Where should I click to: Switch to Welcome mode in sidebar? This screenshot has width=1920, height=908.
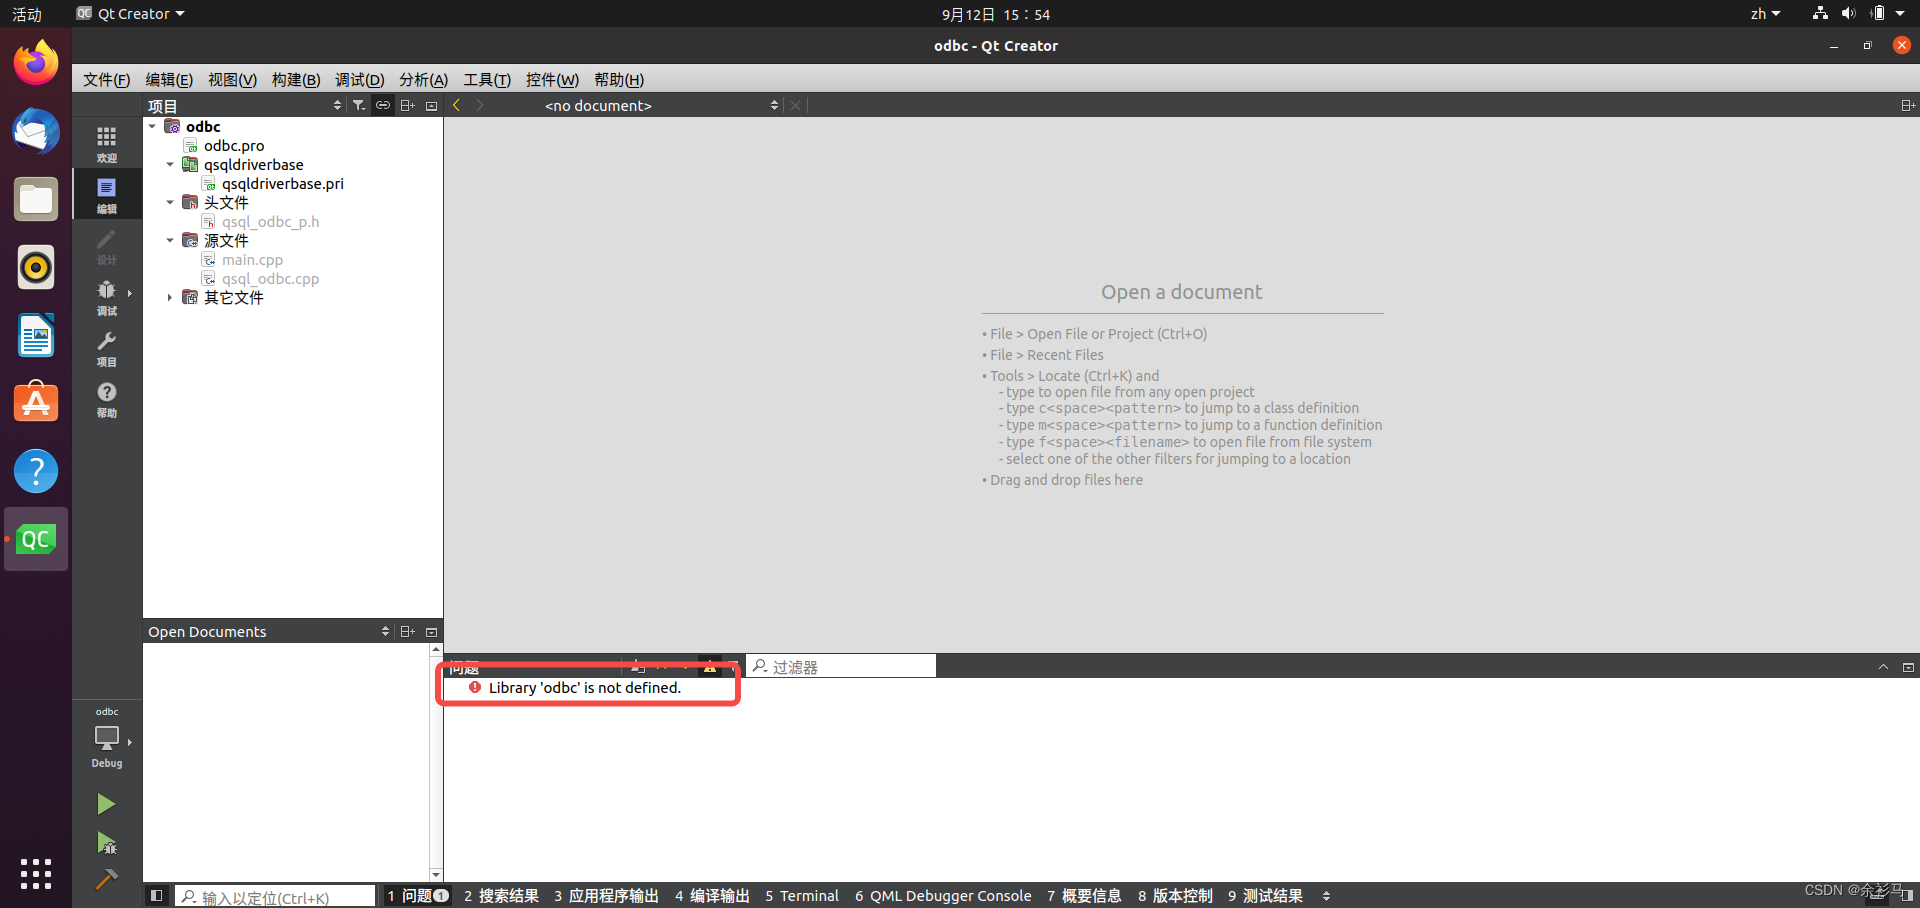pos(107,144)
